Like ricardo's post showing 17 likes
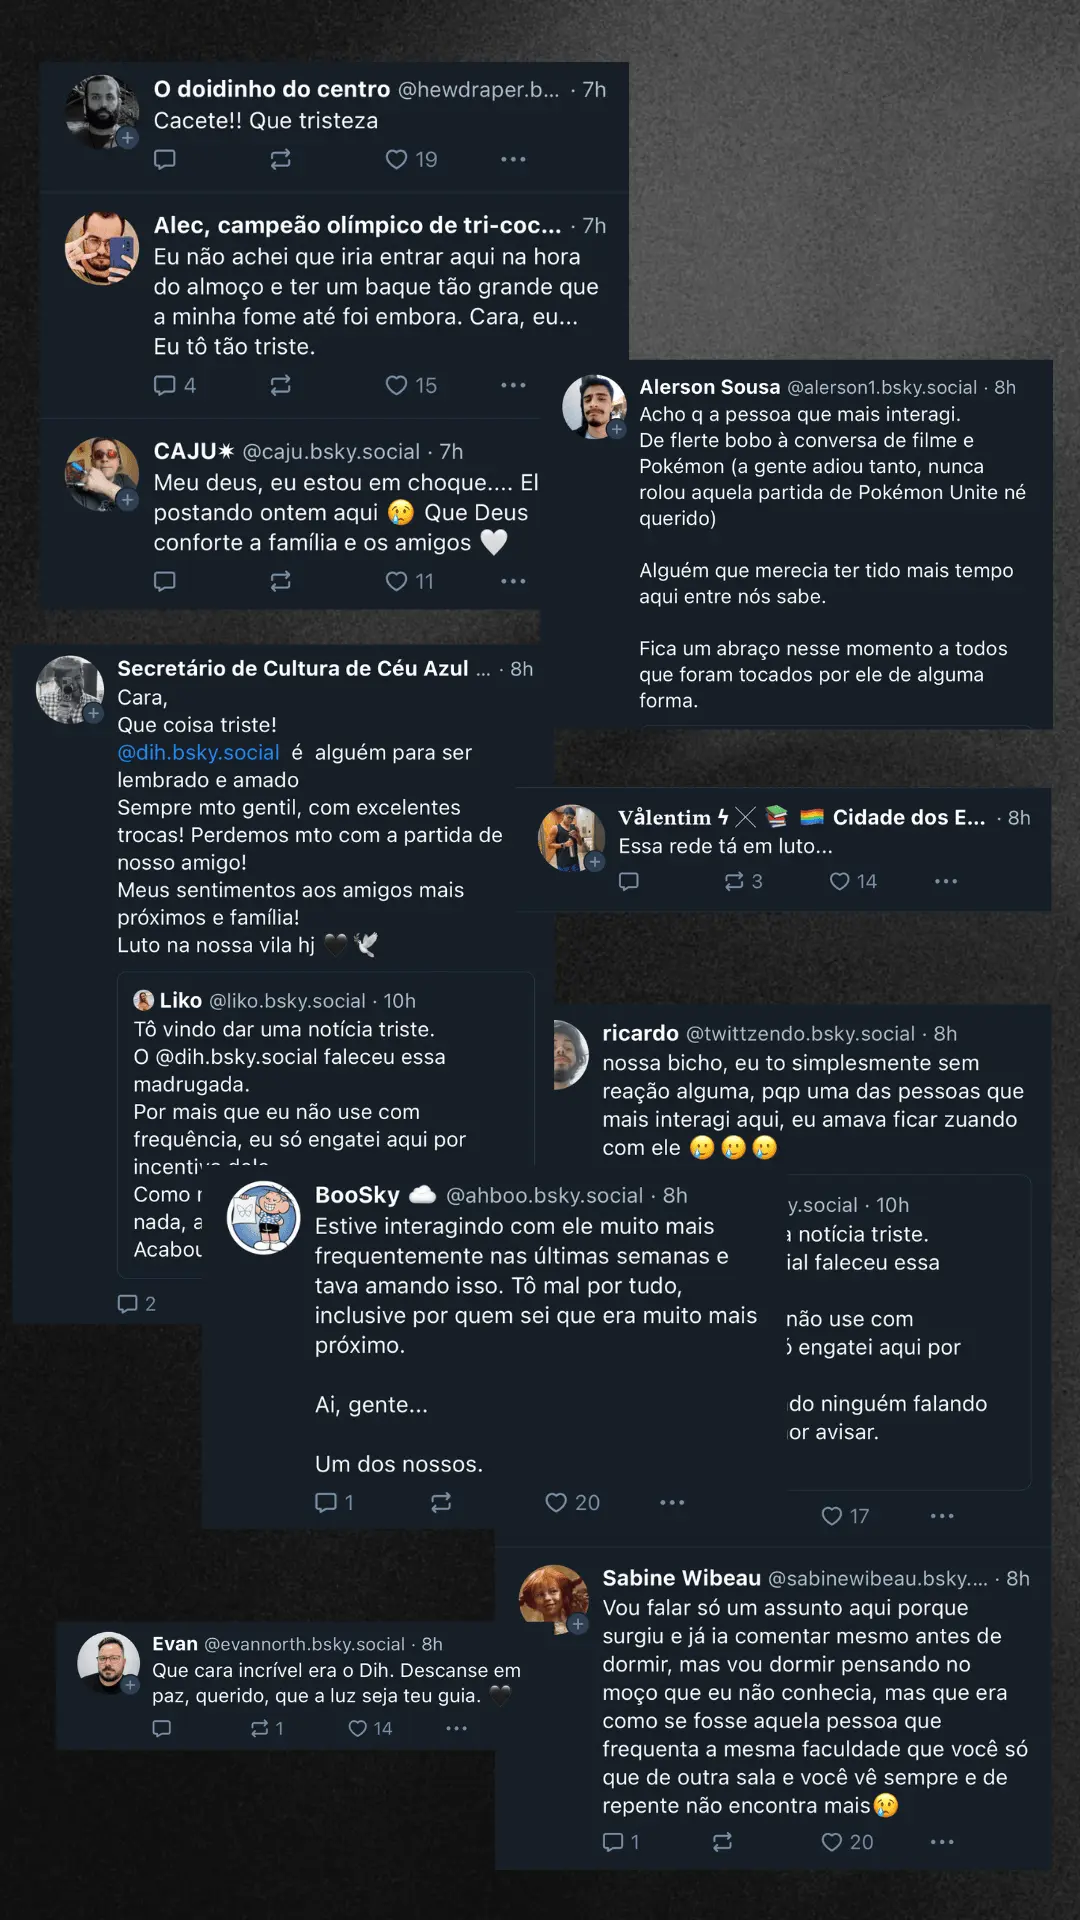This screenshot has width=1080, height=1920. pos(845,1516)
